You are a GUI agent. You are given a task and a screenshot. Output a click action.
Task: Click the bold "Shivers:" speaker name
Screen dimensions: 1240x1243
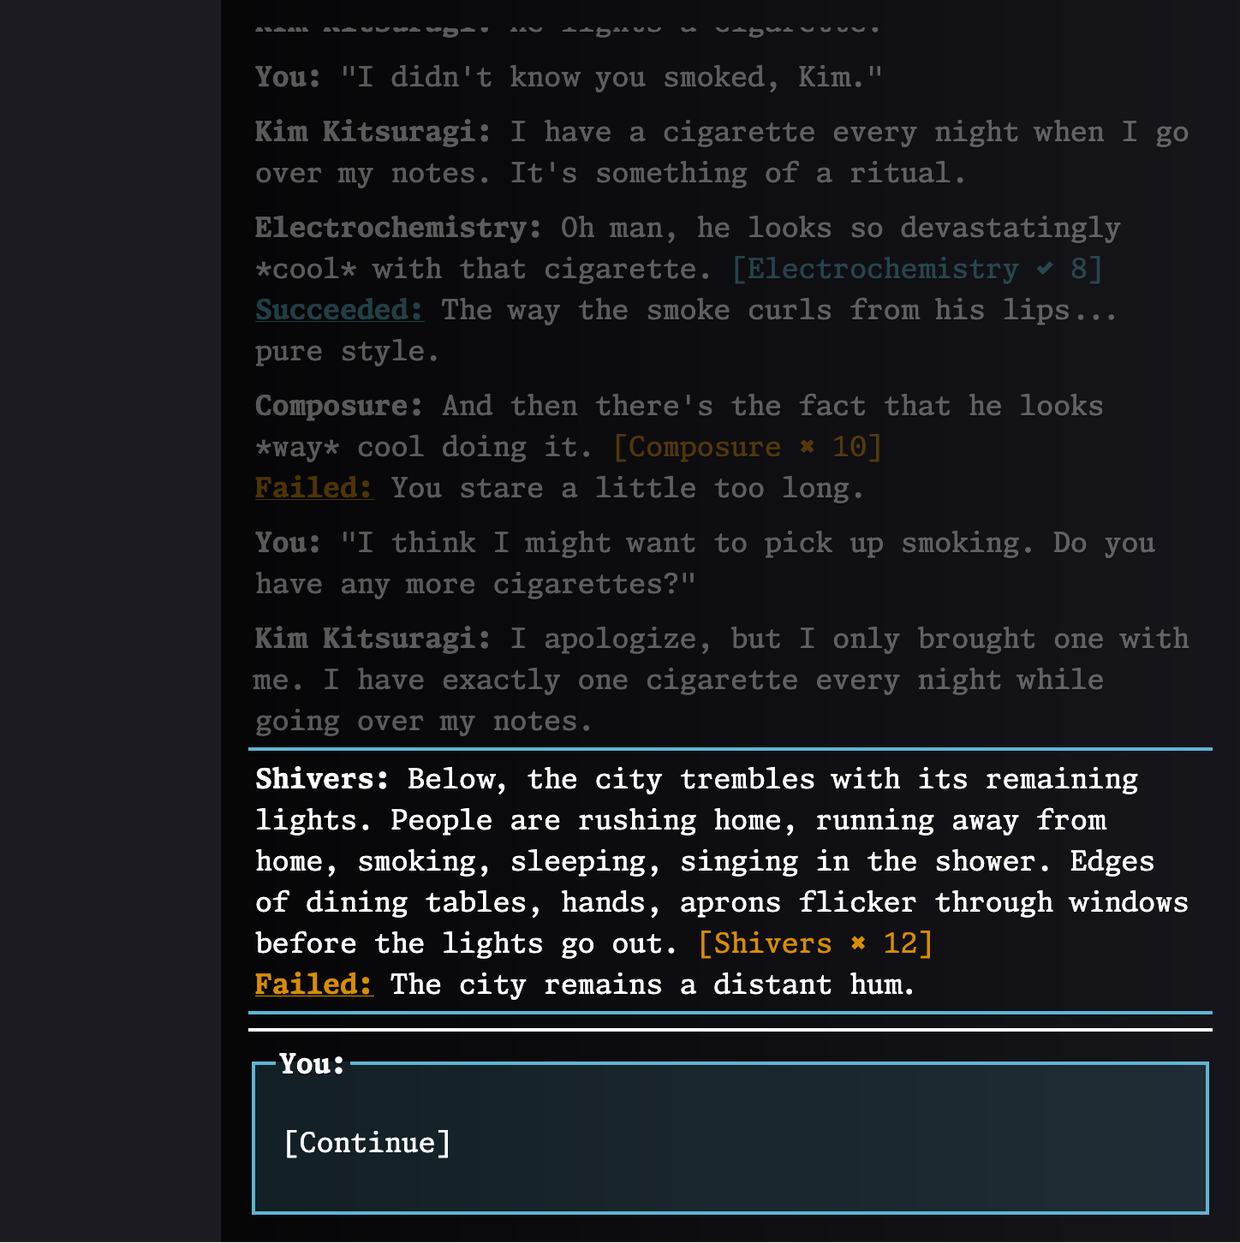pos(321,779)
